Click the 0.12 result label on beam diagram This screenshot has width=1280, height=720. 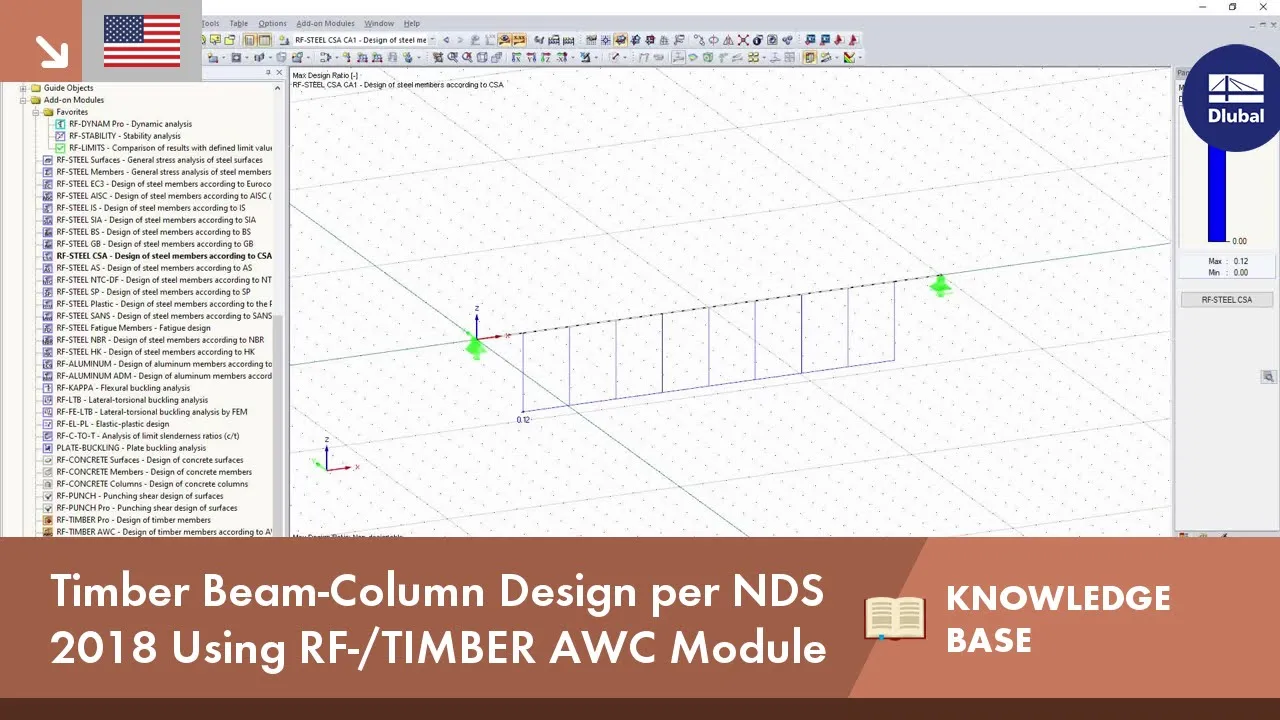pos(523,420)
